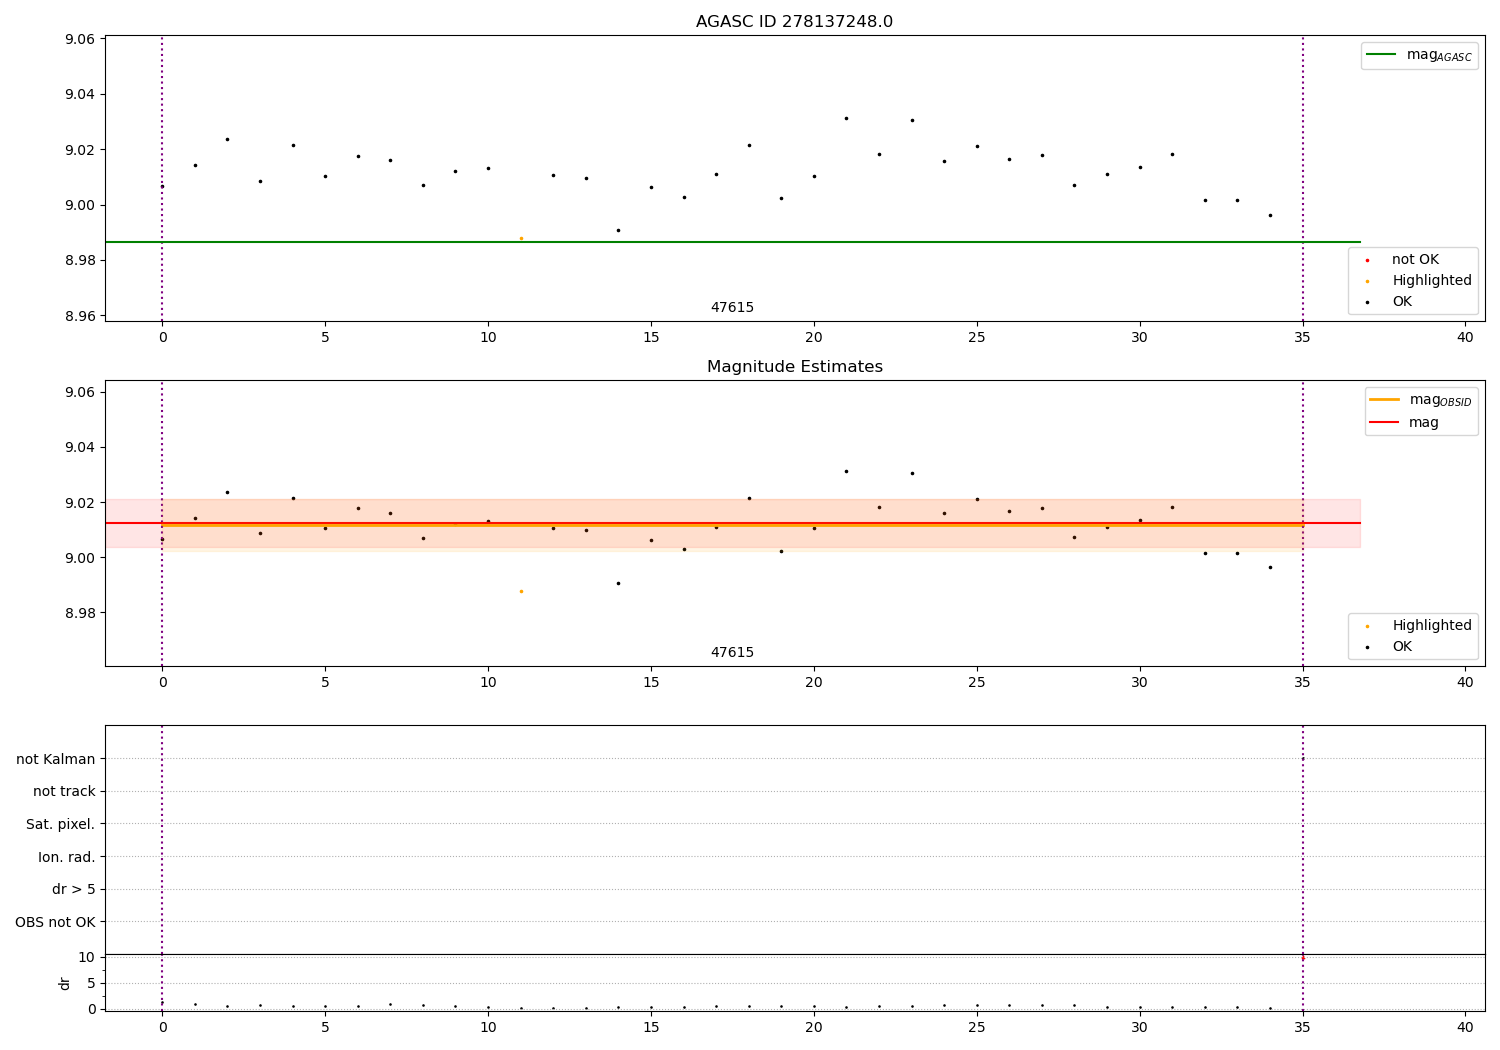Click the green line sample in the top legend
Screen dimensions: 1500x1050
(x=1382, y=55)
